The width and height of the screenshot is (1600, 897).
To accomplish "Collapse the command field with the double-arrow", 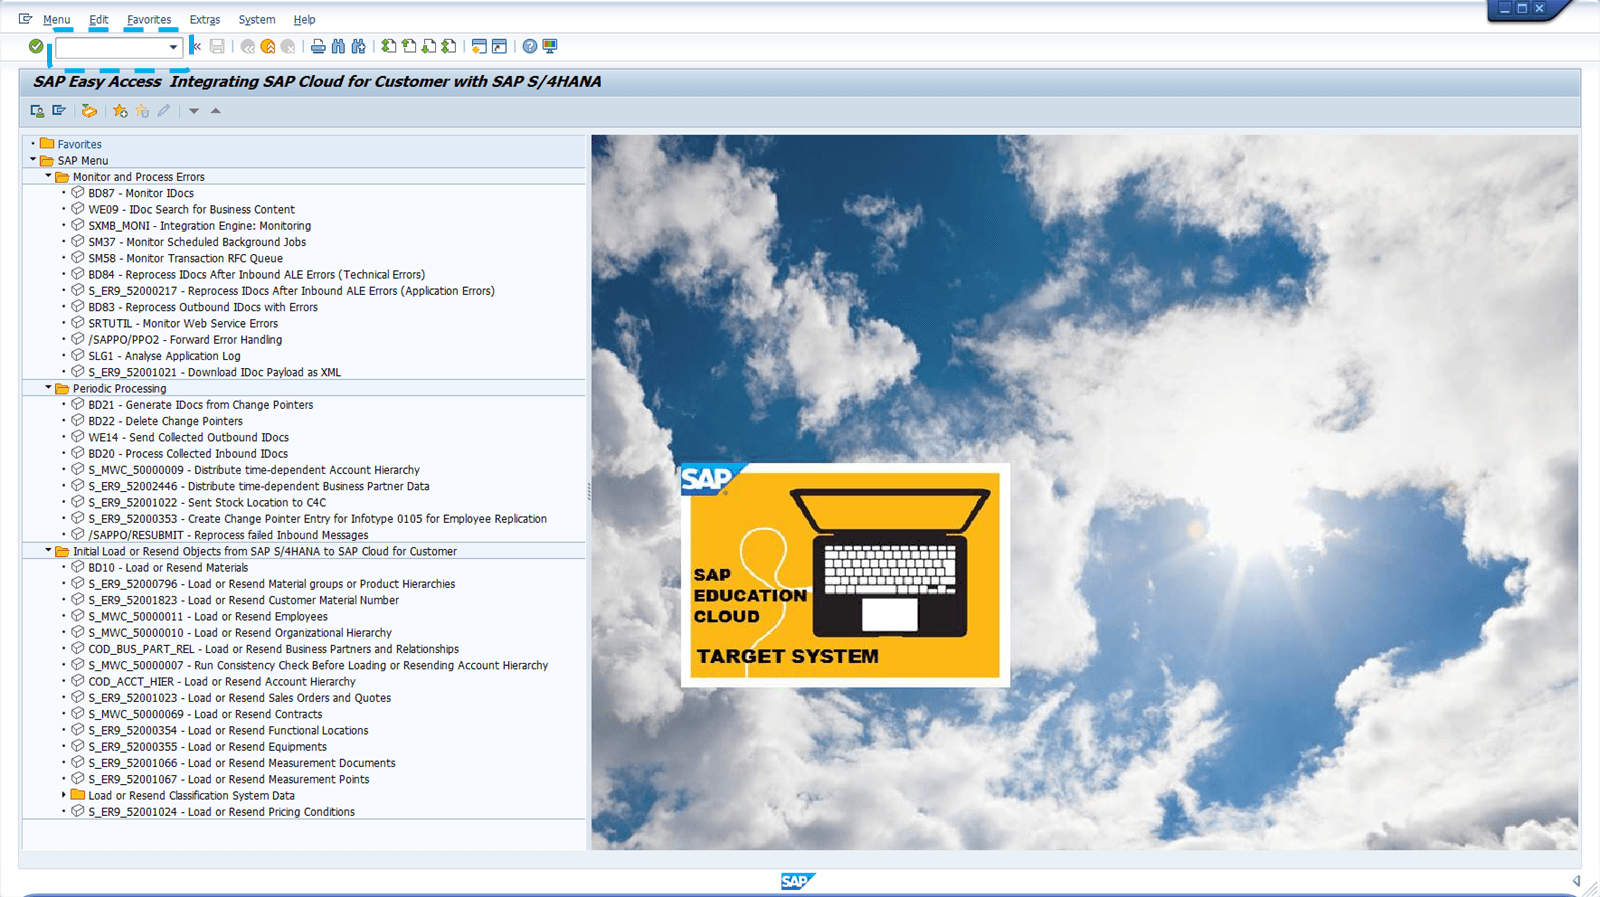I will tap(196, 46).
